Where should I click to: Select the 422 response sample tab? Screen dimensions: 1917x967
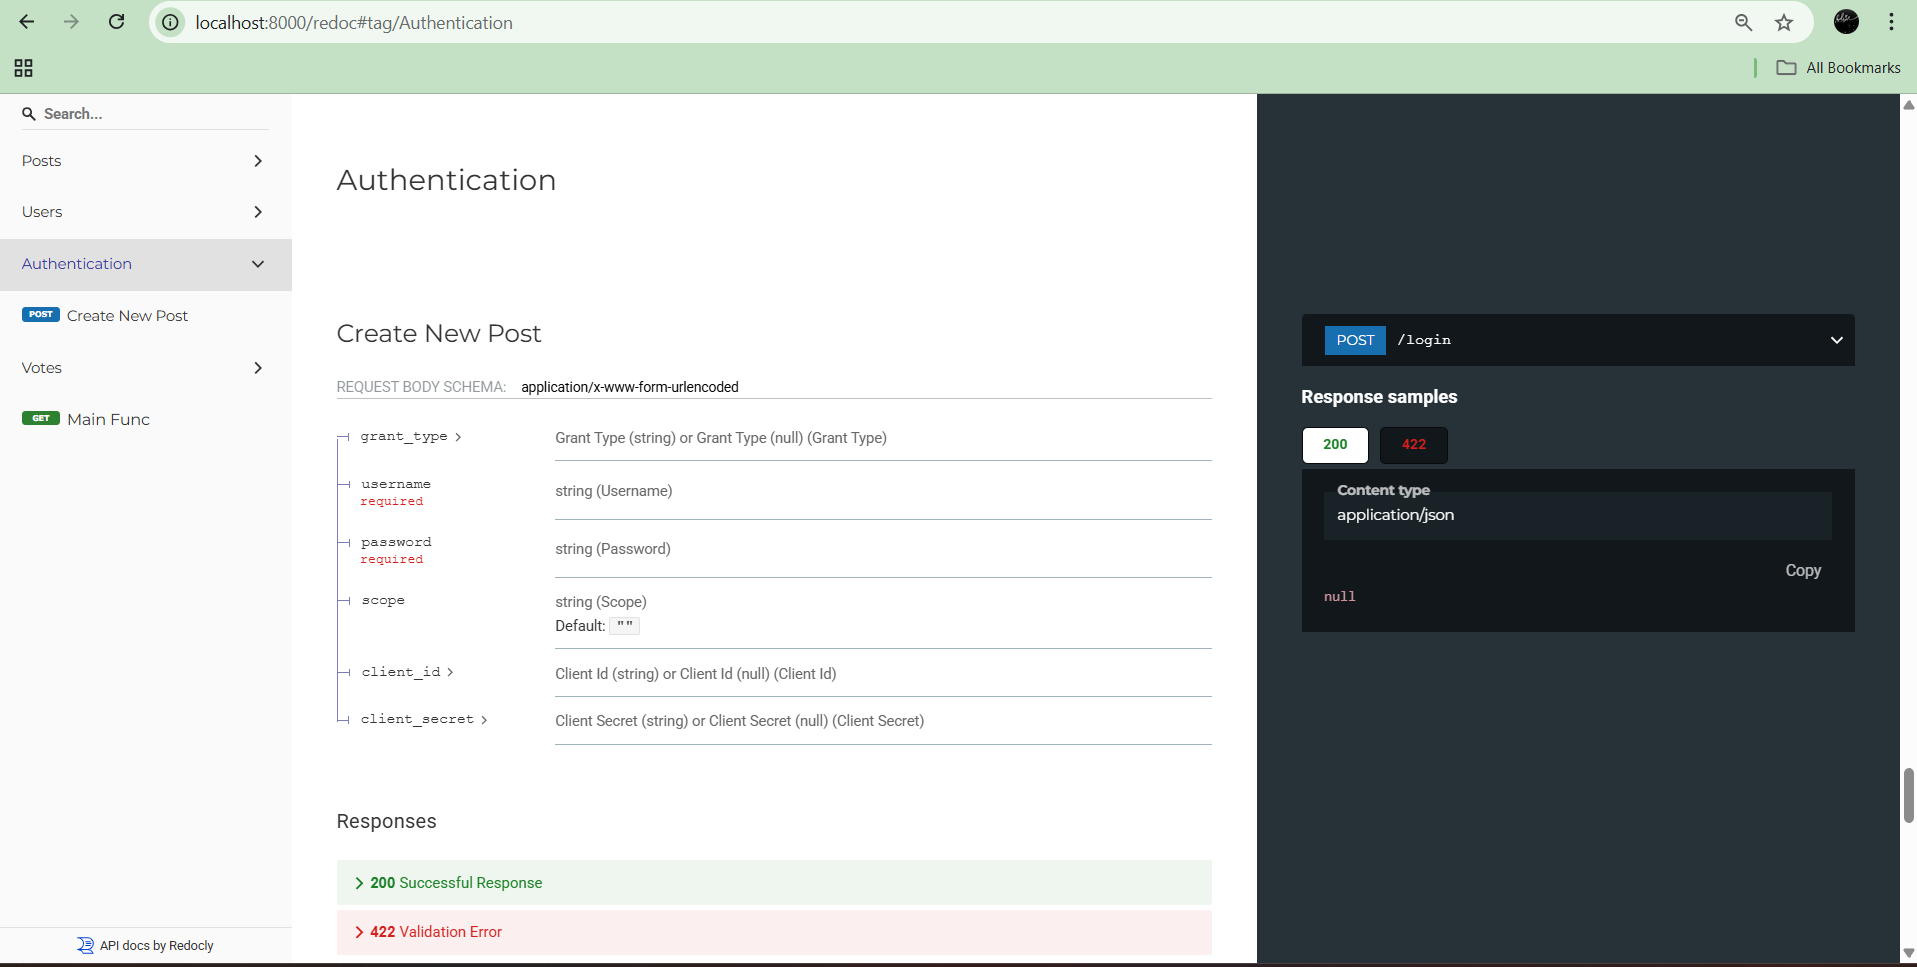[x=1413, y=445]
